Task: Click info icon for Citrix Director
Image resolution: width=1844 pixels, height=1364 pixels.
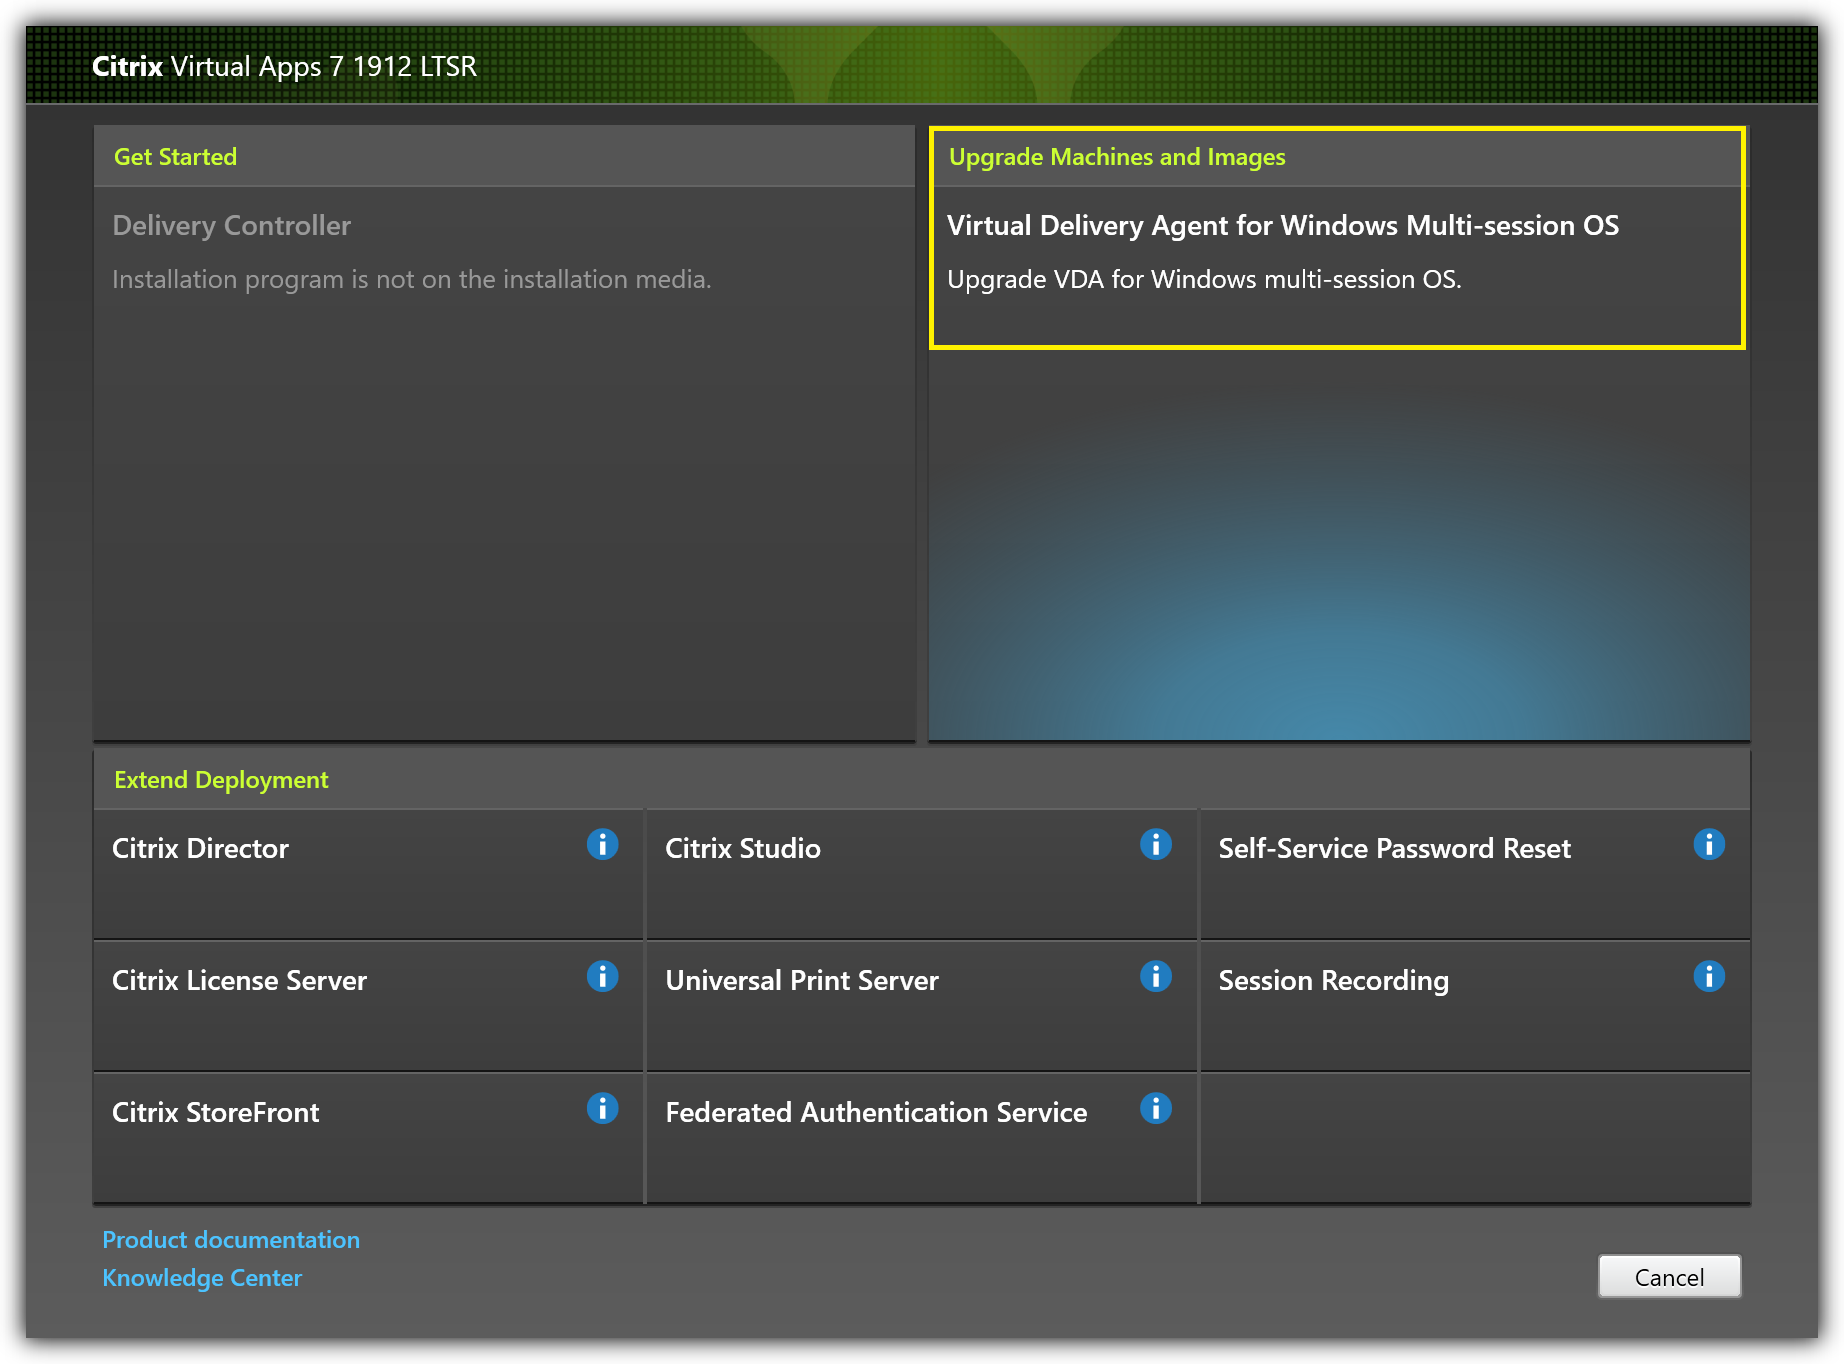Action: tap(602, 845)
